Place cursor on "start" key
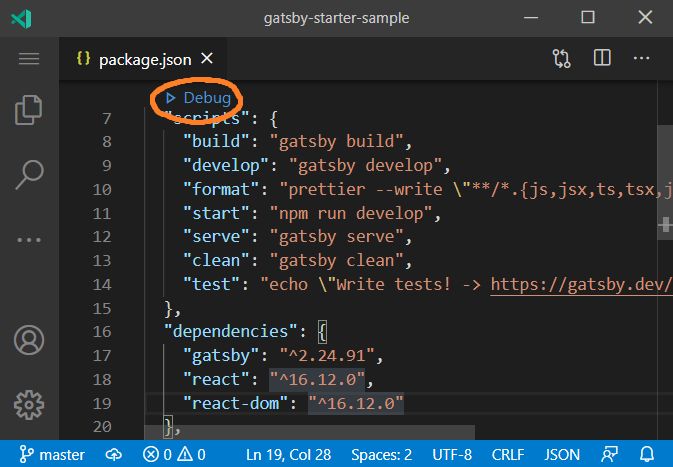Image resolution: width=673 pixels, height=467 pixels. click(216, 213)
